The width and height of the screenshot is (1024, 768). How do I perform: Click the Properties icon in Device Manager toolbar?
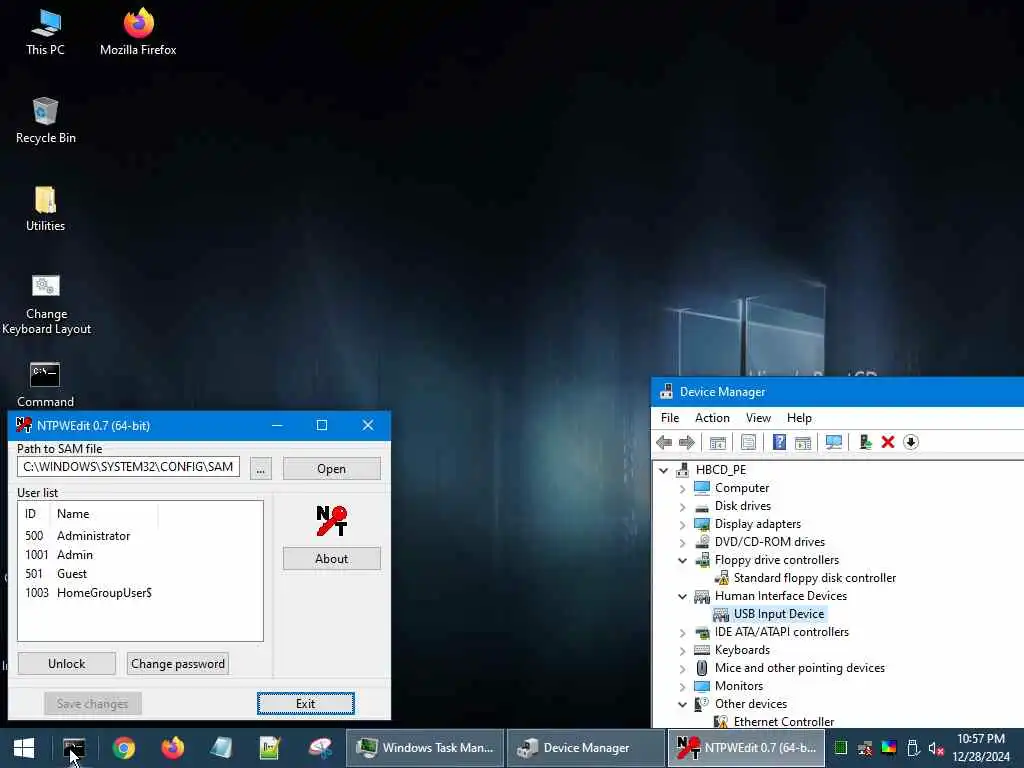(748, 442)
